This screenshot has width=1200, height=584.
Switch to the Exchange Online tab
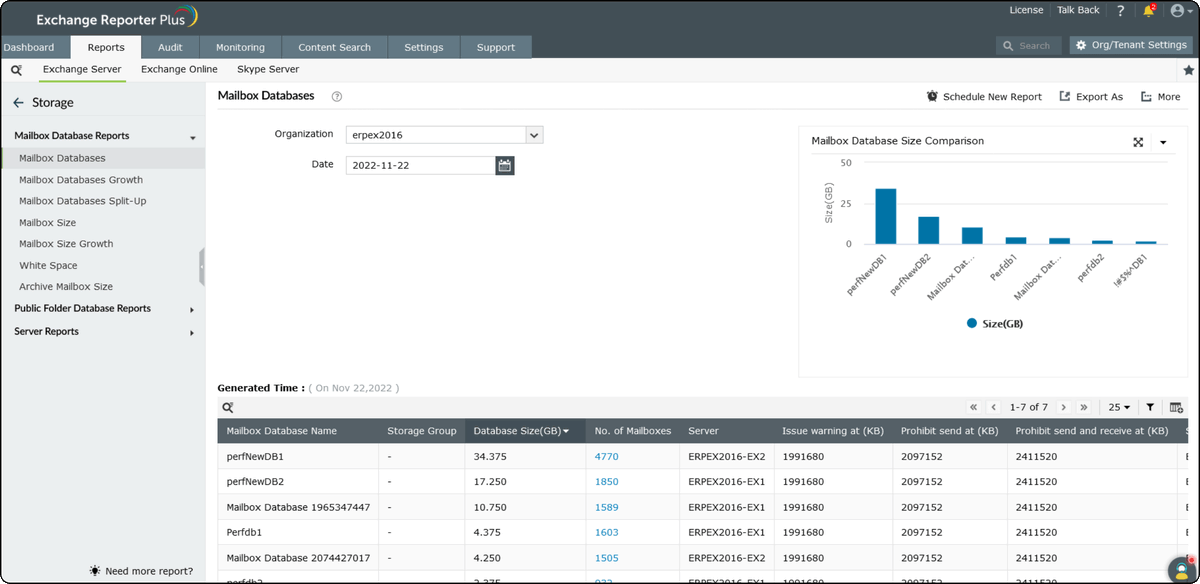click(179, 69)
